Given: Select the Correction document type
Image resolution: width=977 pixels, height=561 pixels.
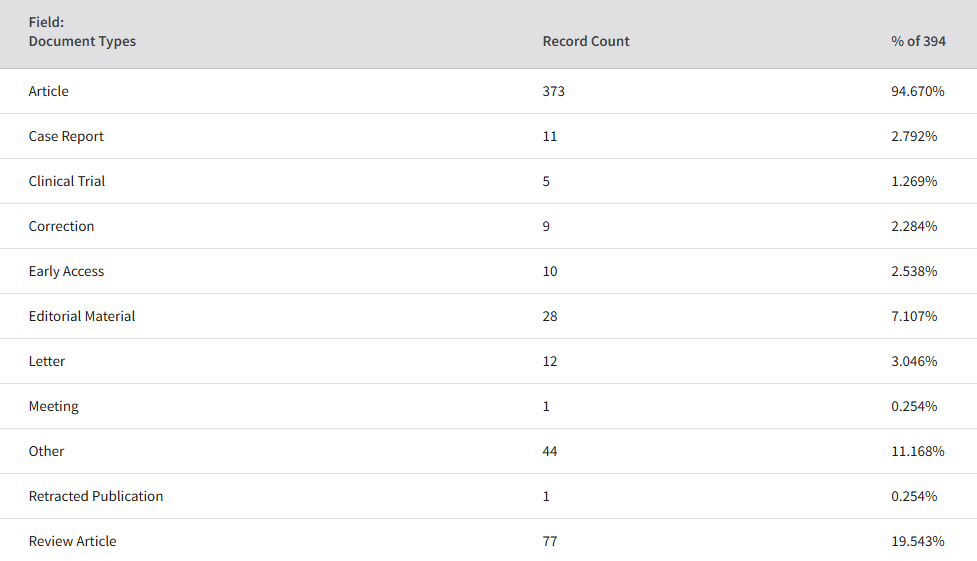Looking at the screenshot, I should 61,226.
